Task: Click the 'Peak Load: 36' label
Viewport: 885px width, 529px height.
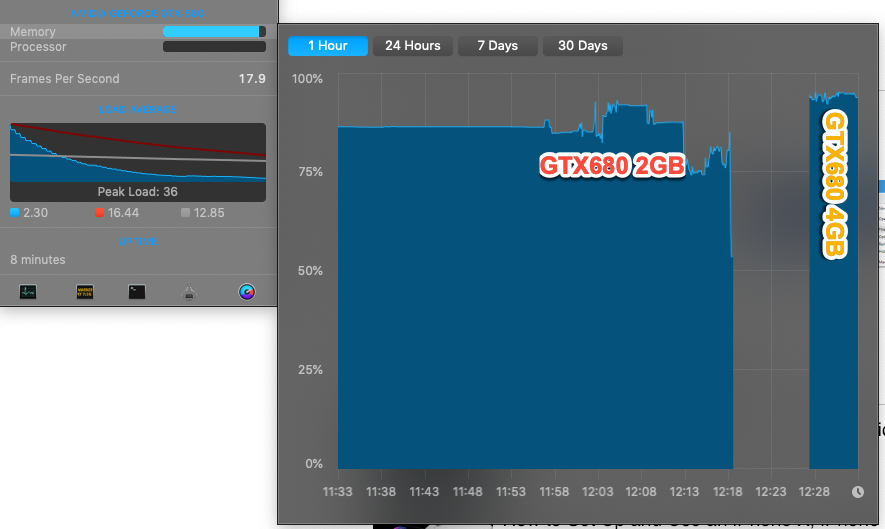Action: coord(138,192)
